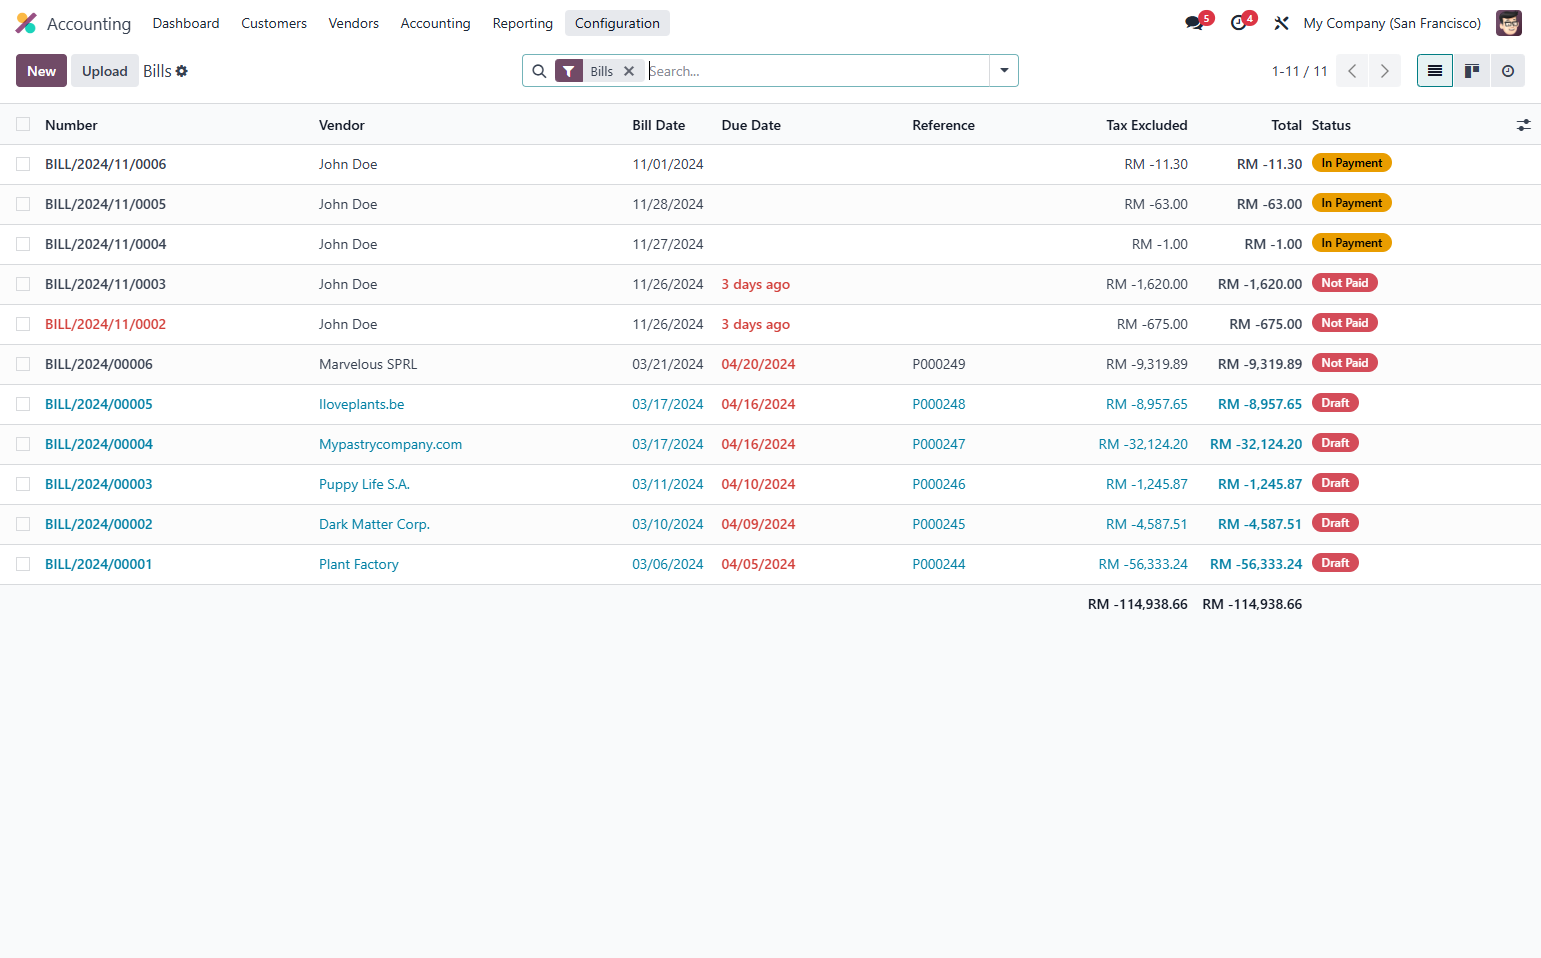Click bill date 11/28/2024

click(668, 204)
